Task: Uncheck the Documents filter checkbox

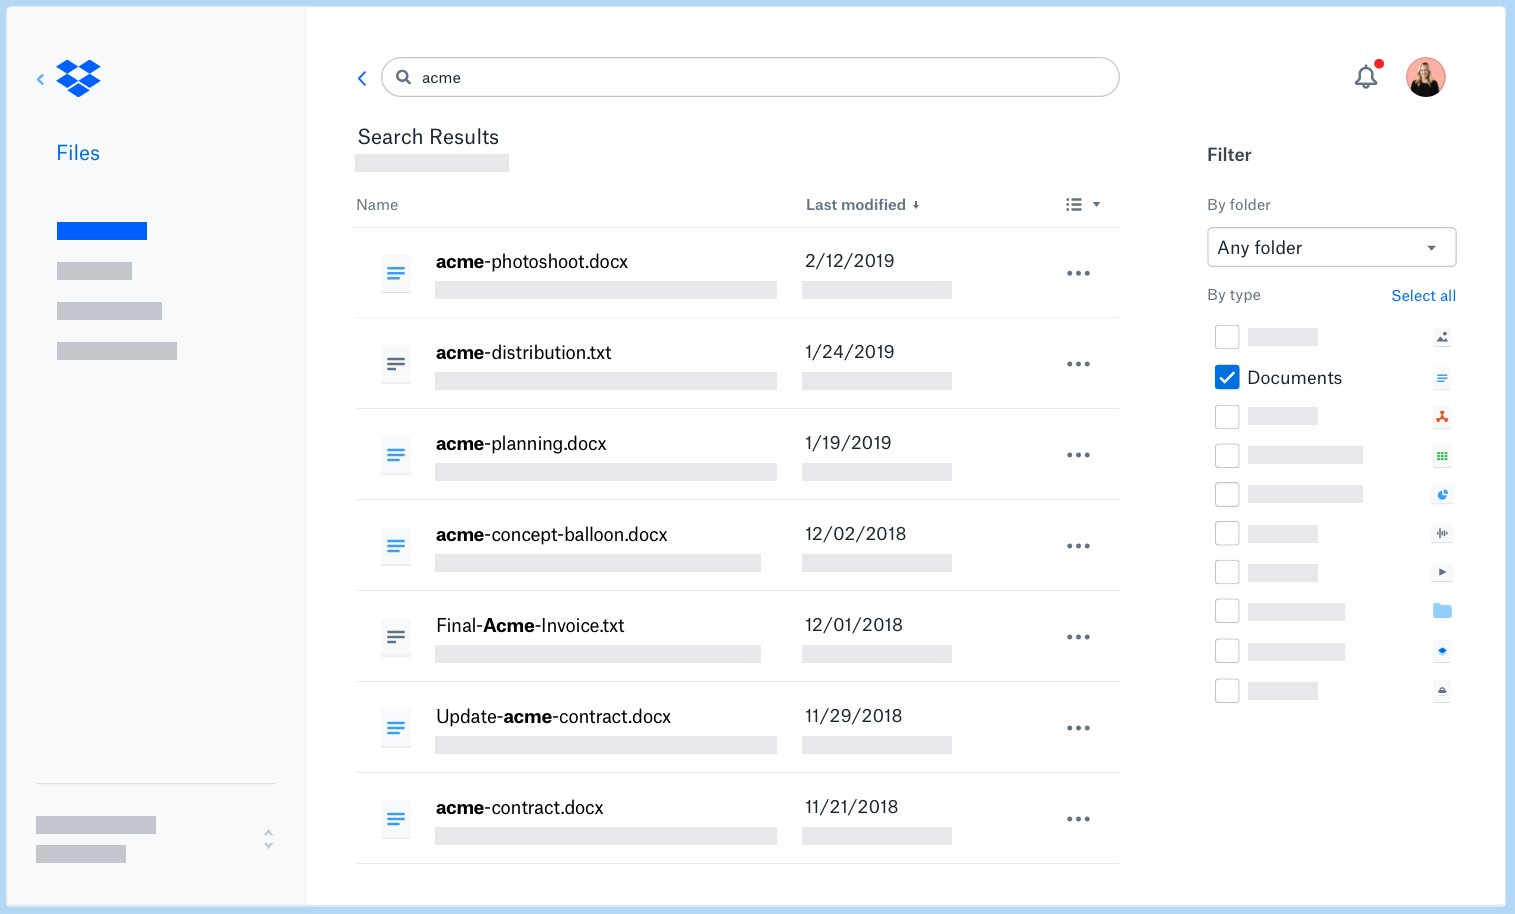Action: (1226, 377)
